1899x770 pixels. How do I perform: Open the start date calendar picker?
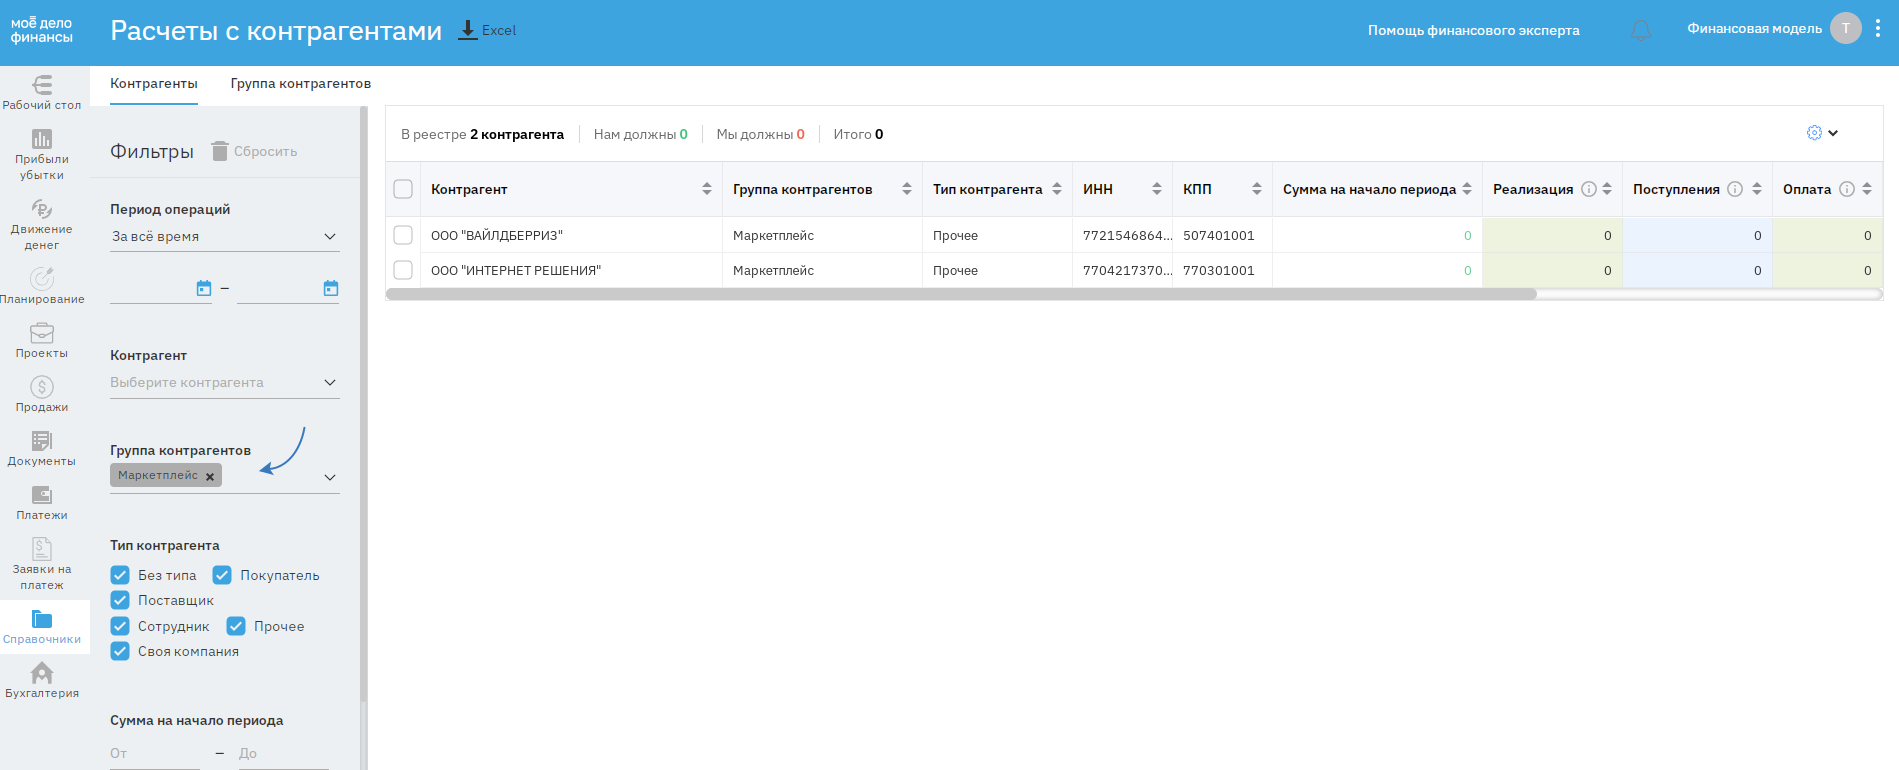coord(204,288)
